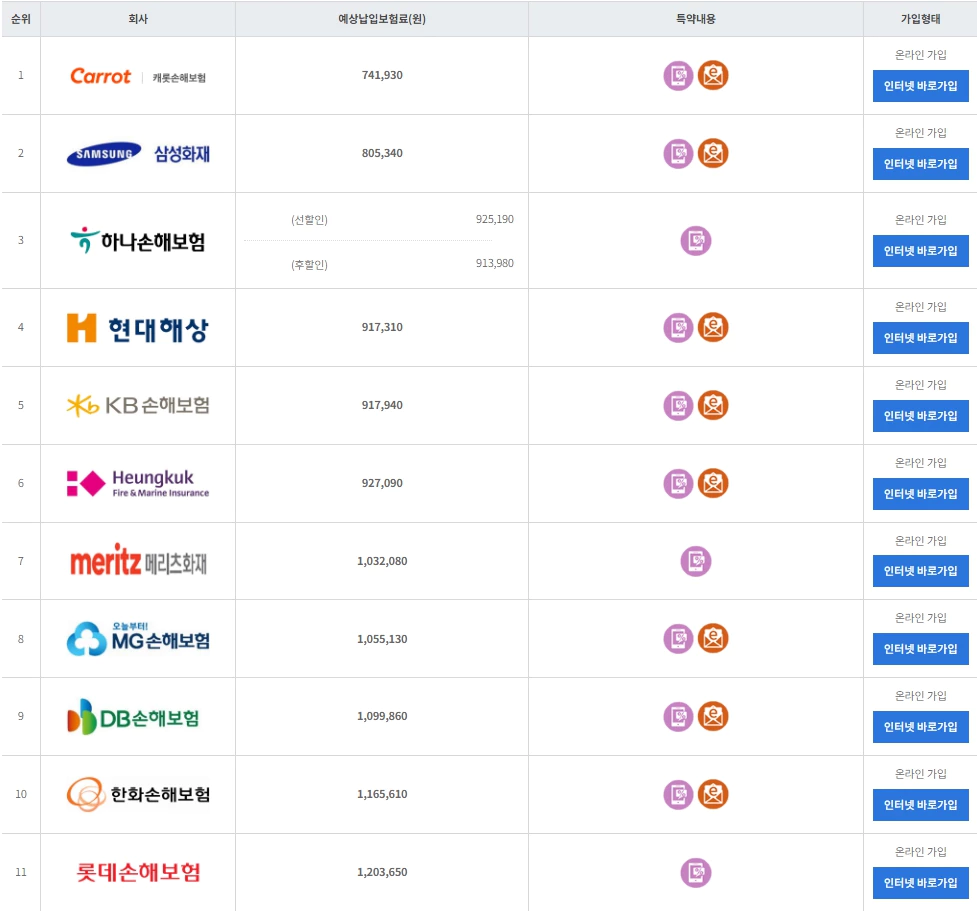
Task: Click the 특약내용 column header
Action: [x=695, y=19]
